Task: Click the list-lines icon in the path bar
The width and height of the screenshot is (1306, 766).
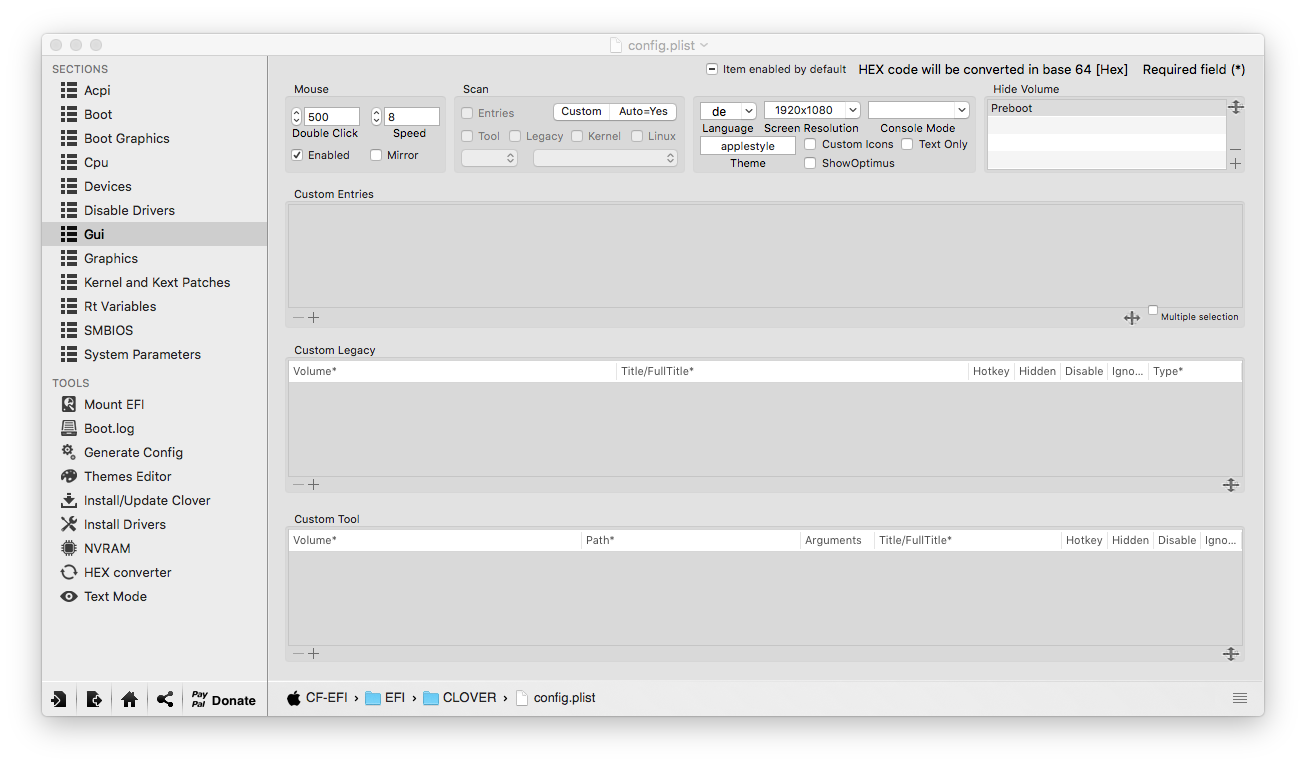Action: pos(1240,698)
